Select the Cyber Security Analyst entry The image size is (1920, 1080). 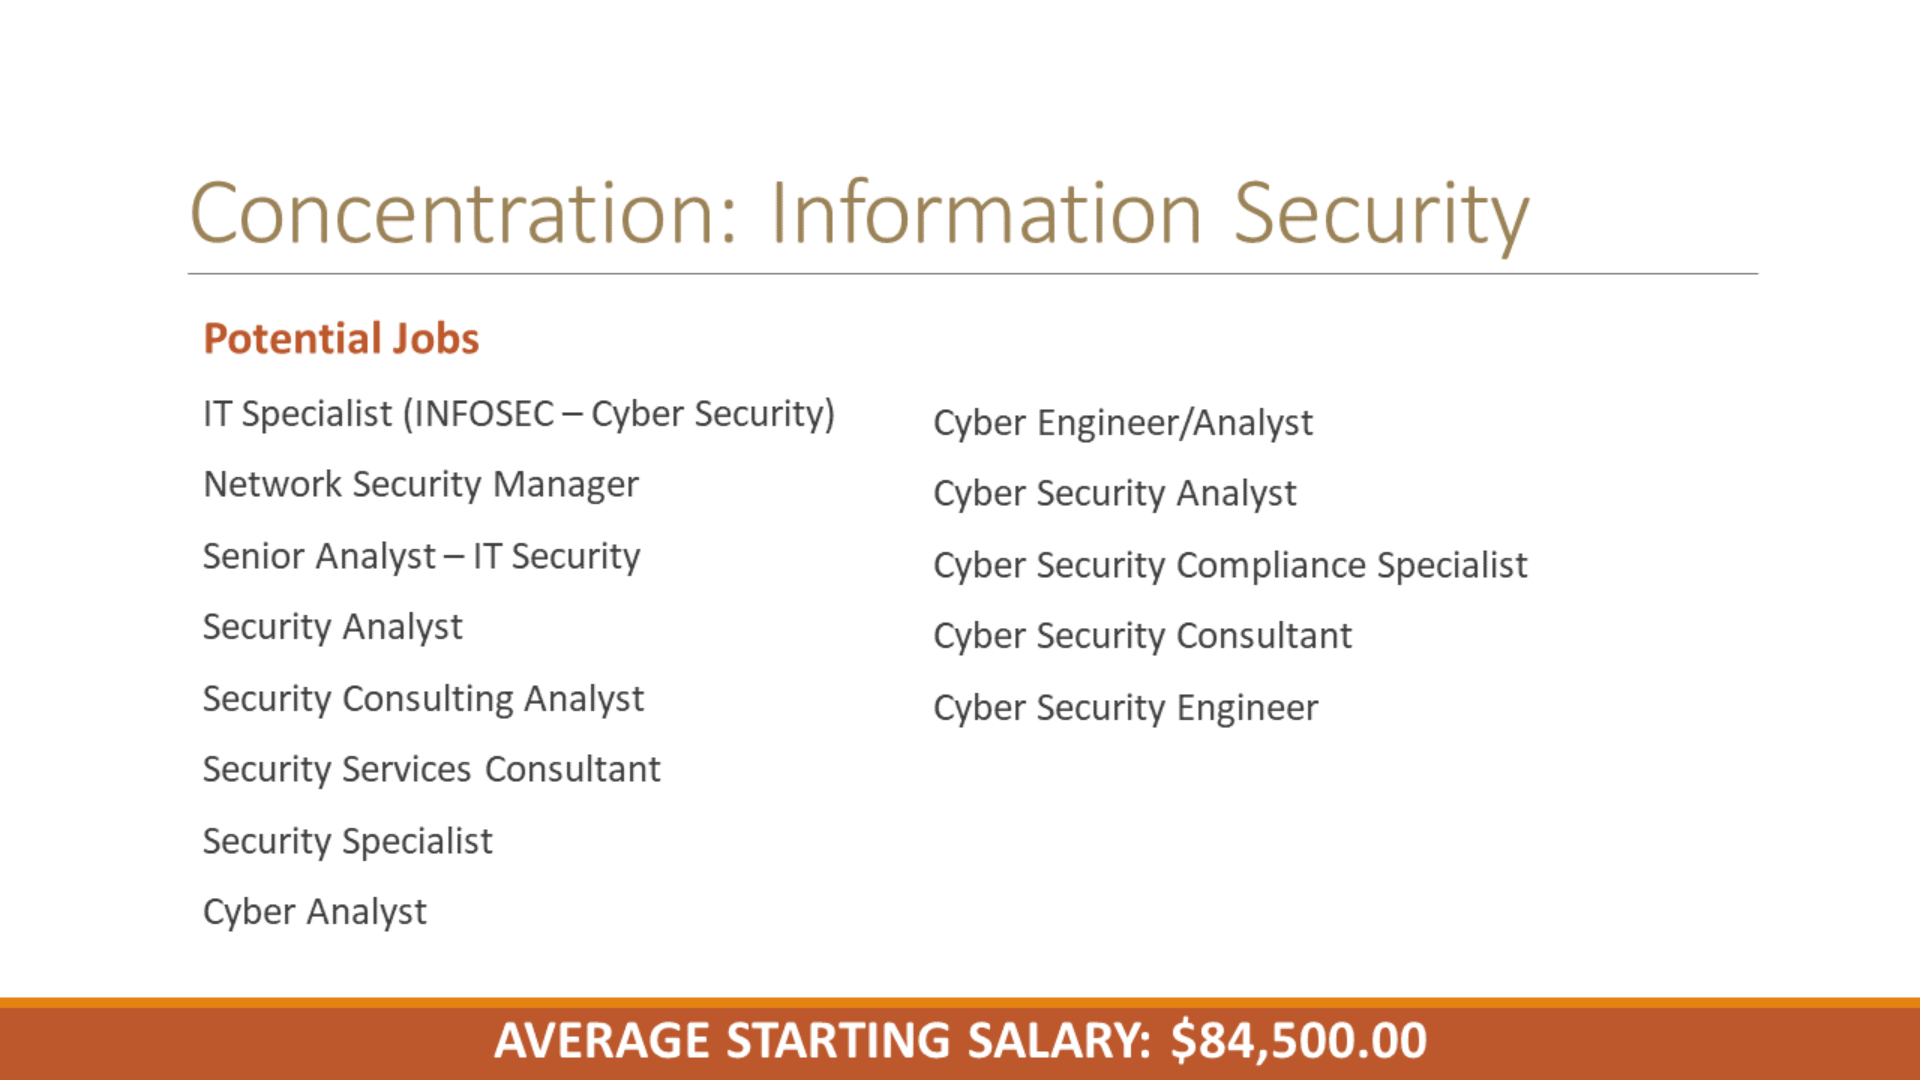point(1115,494)
